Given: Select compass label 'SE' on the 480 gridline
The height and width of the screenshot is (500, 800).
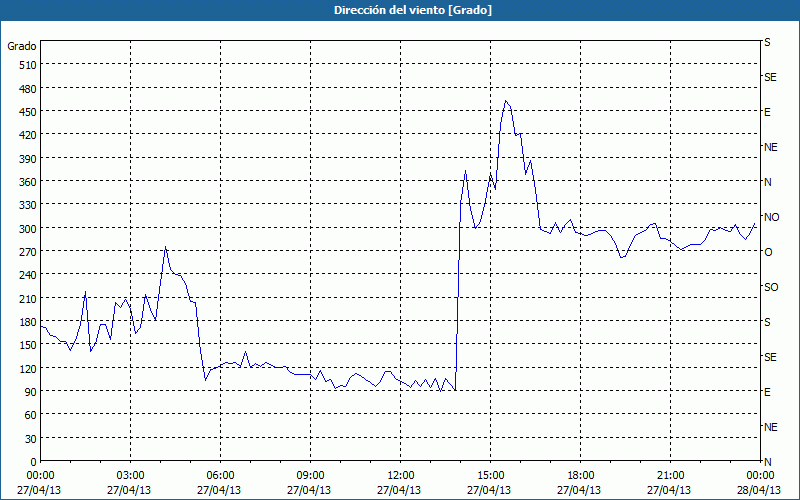Looking at the screenshot, I should pyautogui.click(x=770, y=77).
